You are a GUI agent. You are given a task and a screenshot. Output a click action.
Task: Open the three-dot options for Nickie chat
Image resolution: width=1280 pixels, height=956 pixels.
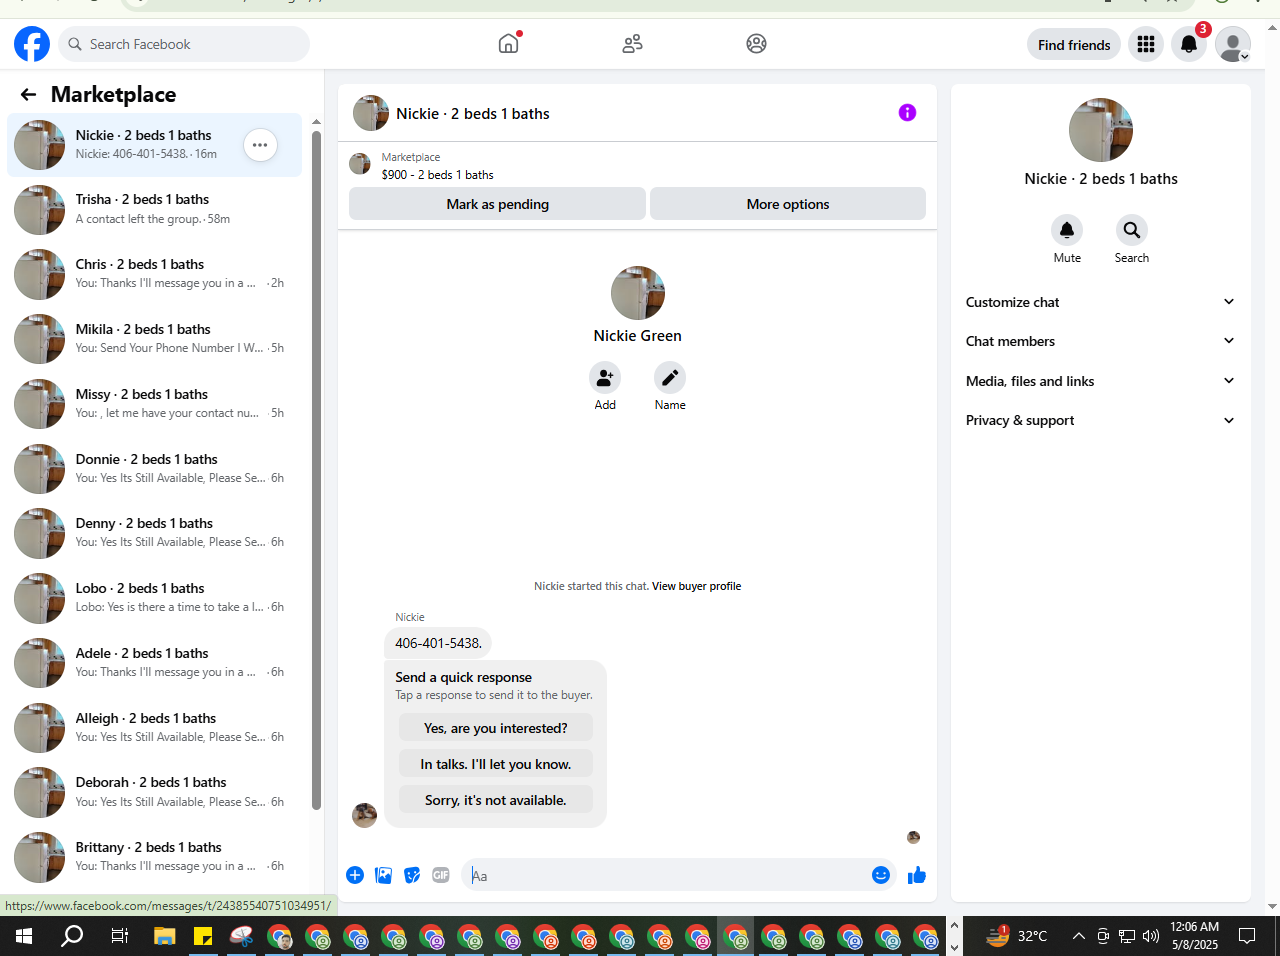click(260, 145)
